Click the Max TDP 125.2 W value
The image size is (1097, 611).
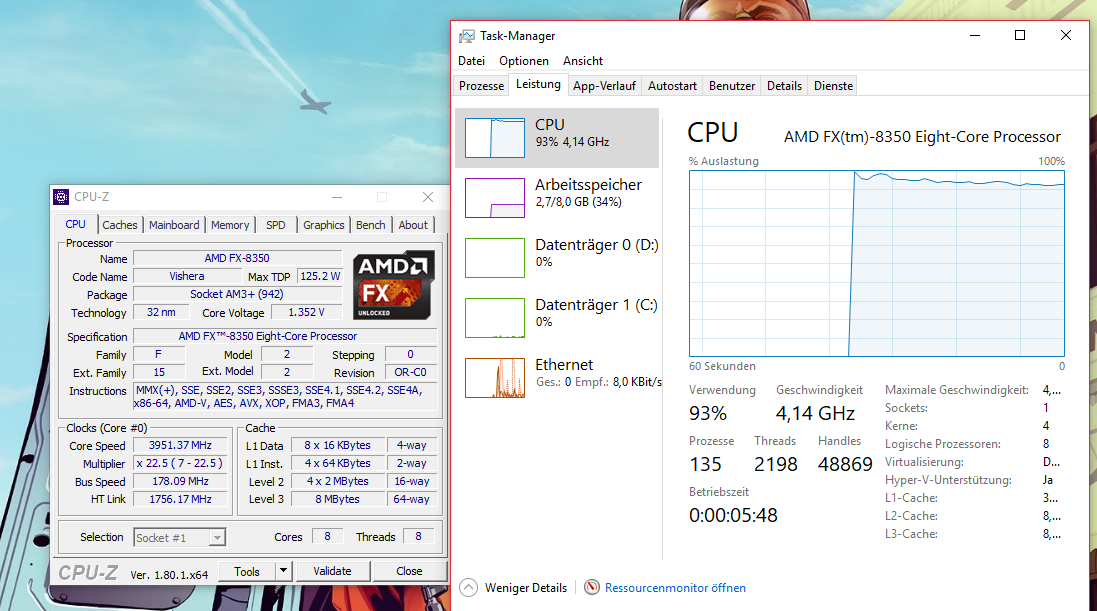[x=320, y=276]
